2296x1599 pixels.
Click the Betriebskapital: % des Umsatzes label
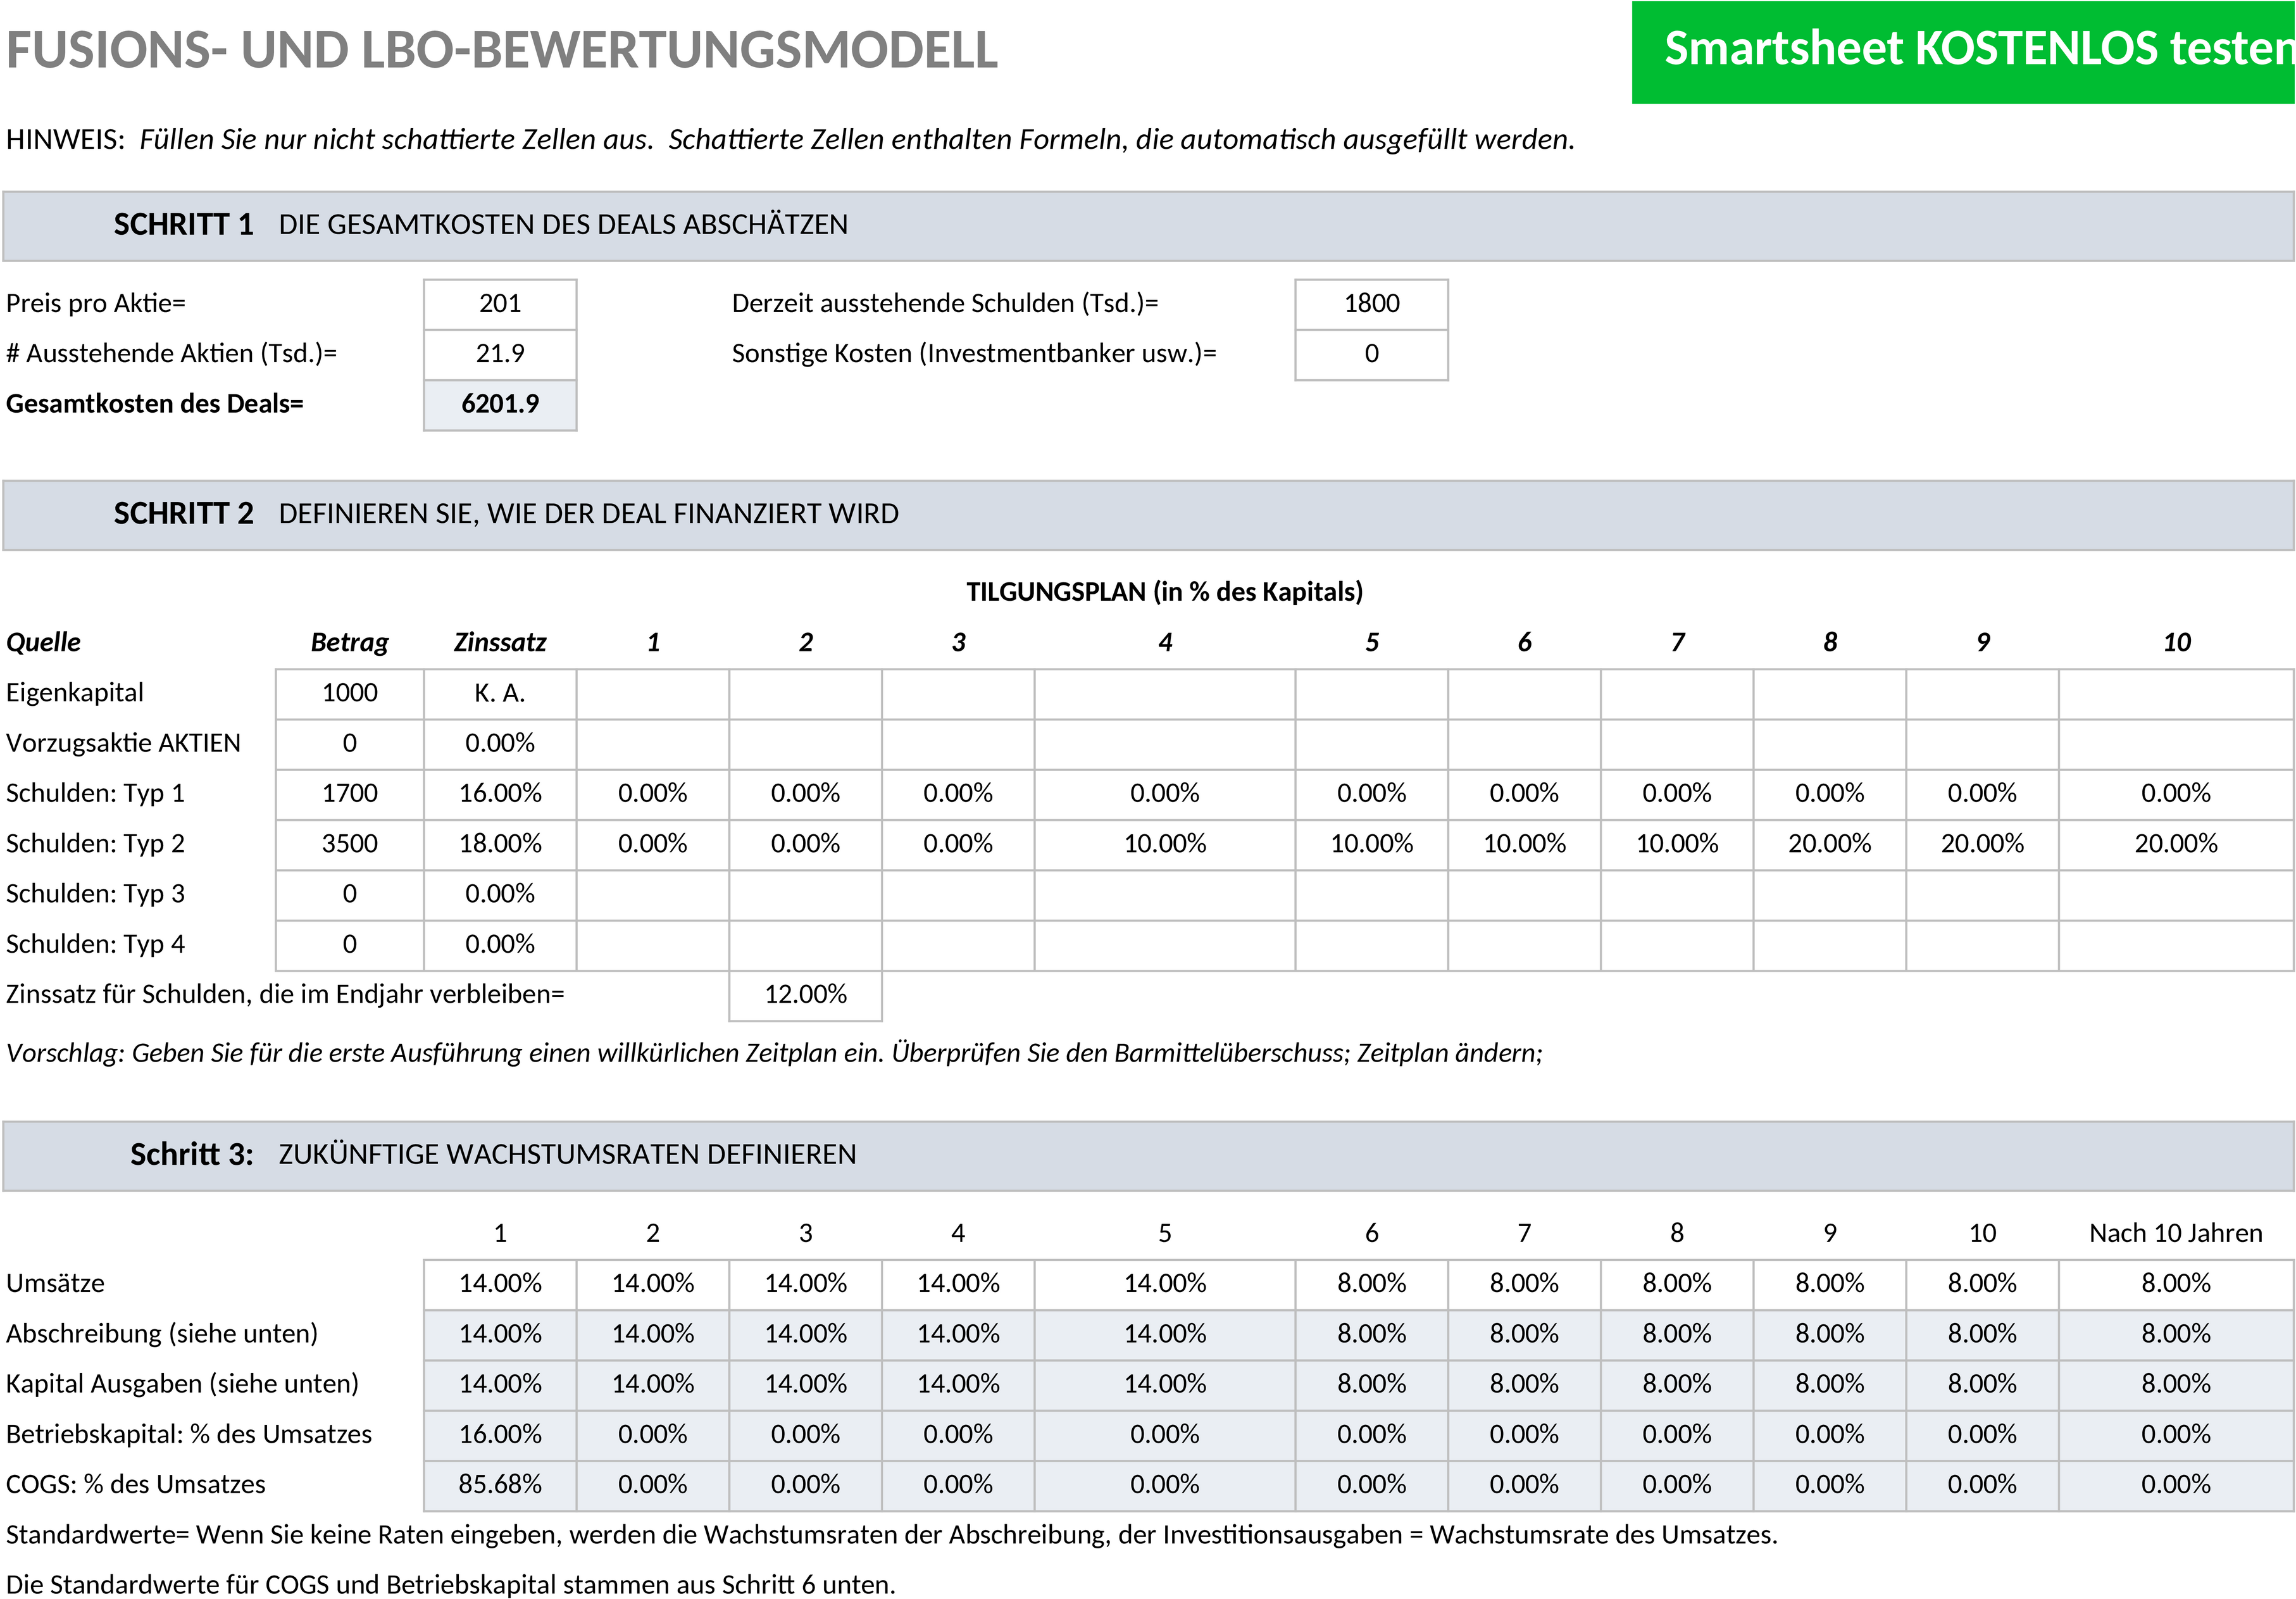[189, 1435]
